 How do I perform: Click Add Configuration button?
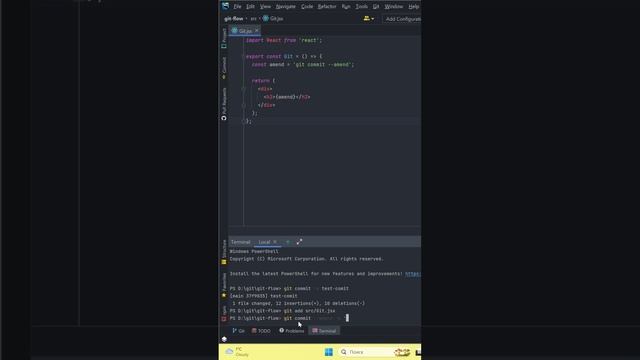402,19
